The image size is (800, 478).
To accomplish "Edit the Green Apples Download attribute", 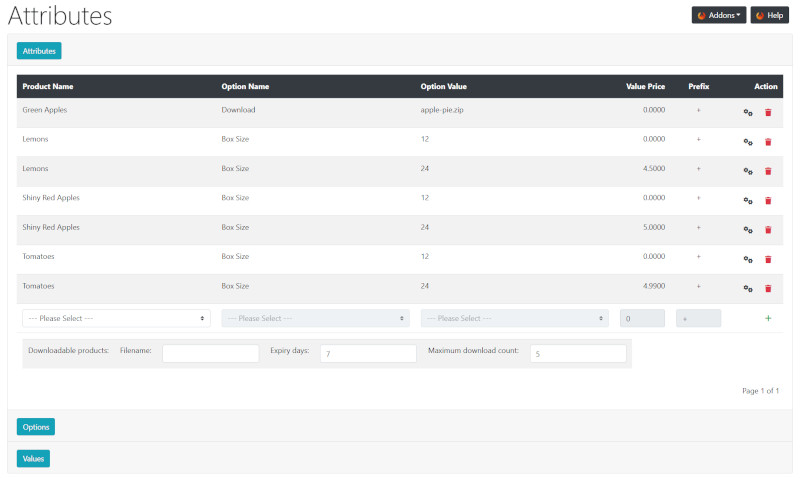I will click(748, 113).
